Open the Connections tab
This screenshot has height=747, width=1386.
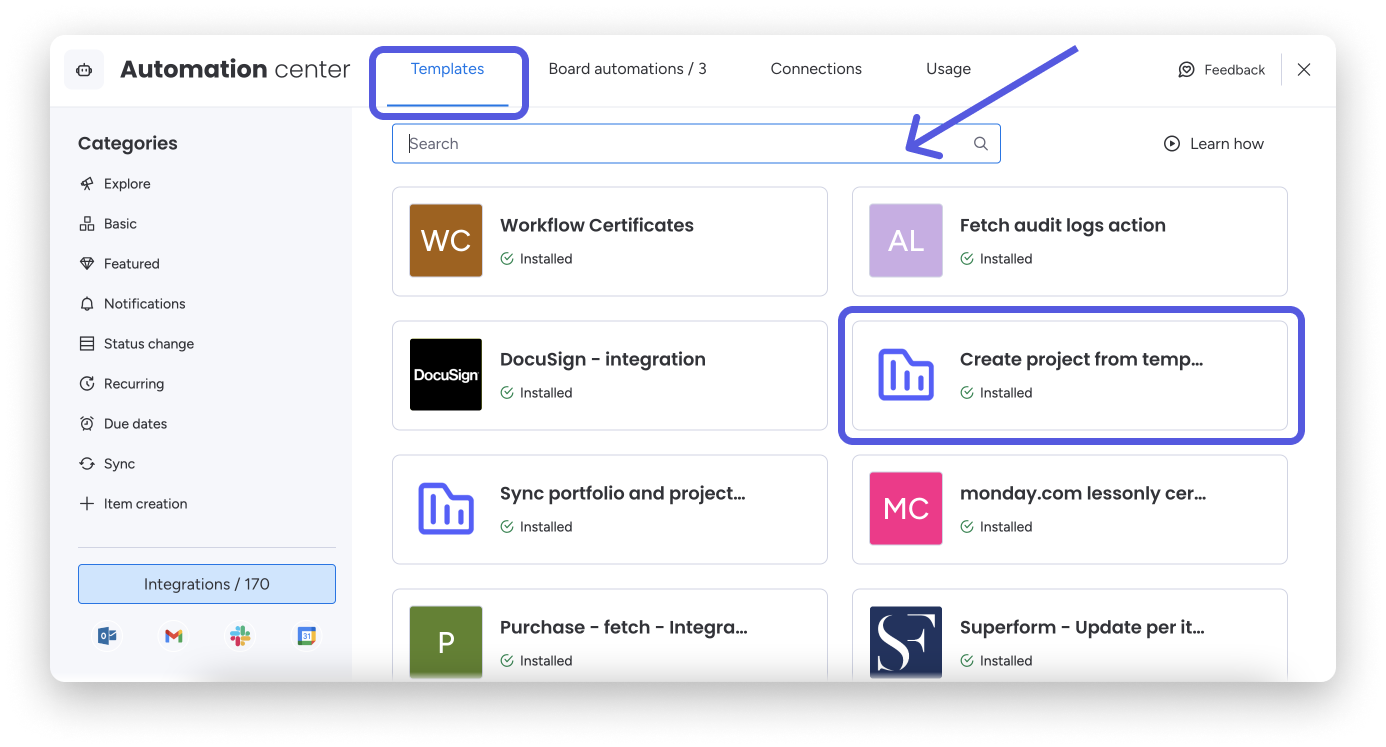pyautogui.click(x=816, y=68)
